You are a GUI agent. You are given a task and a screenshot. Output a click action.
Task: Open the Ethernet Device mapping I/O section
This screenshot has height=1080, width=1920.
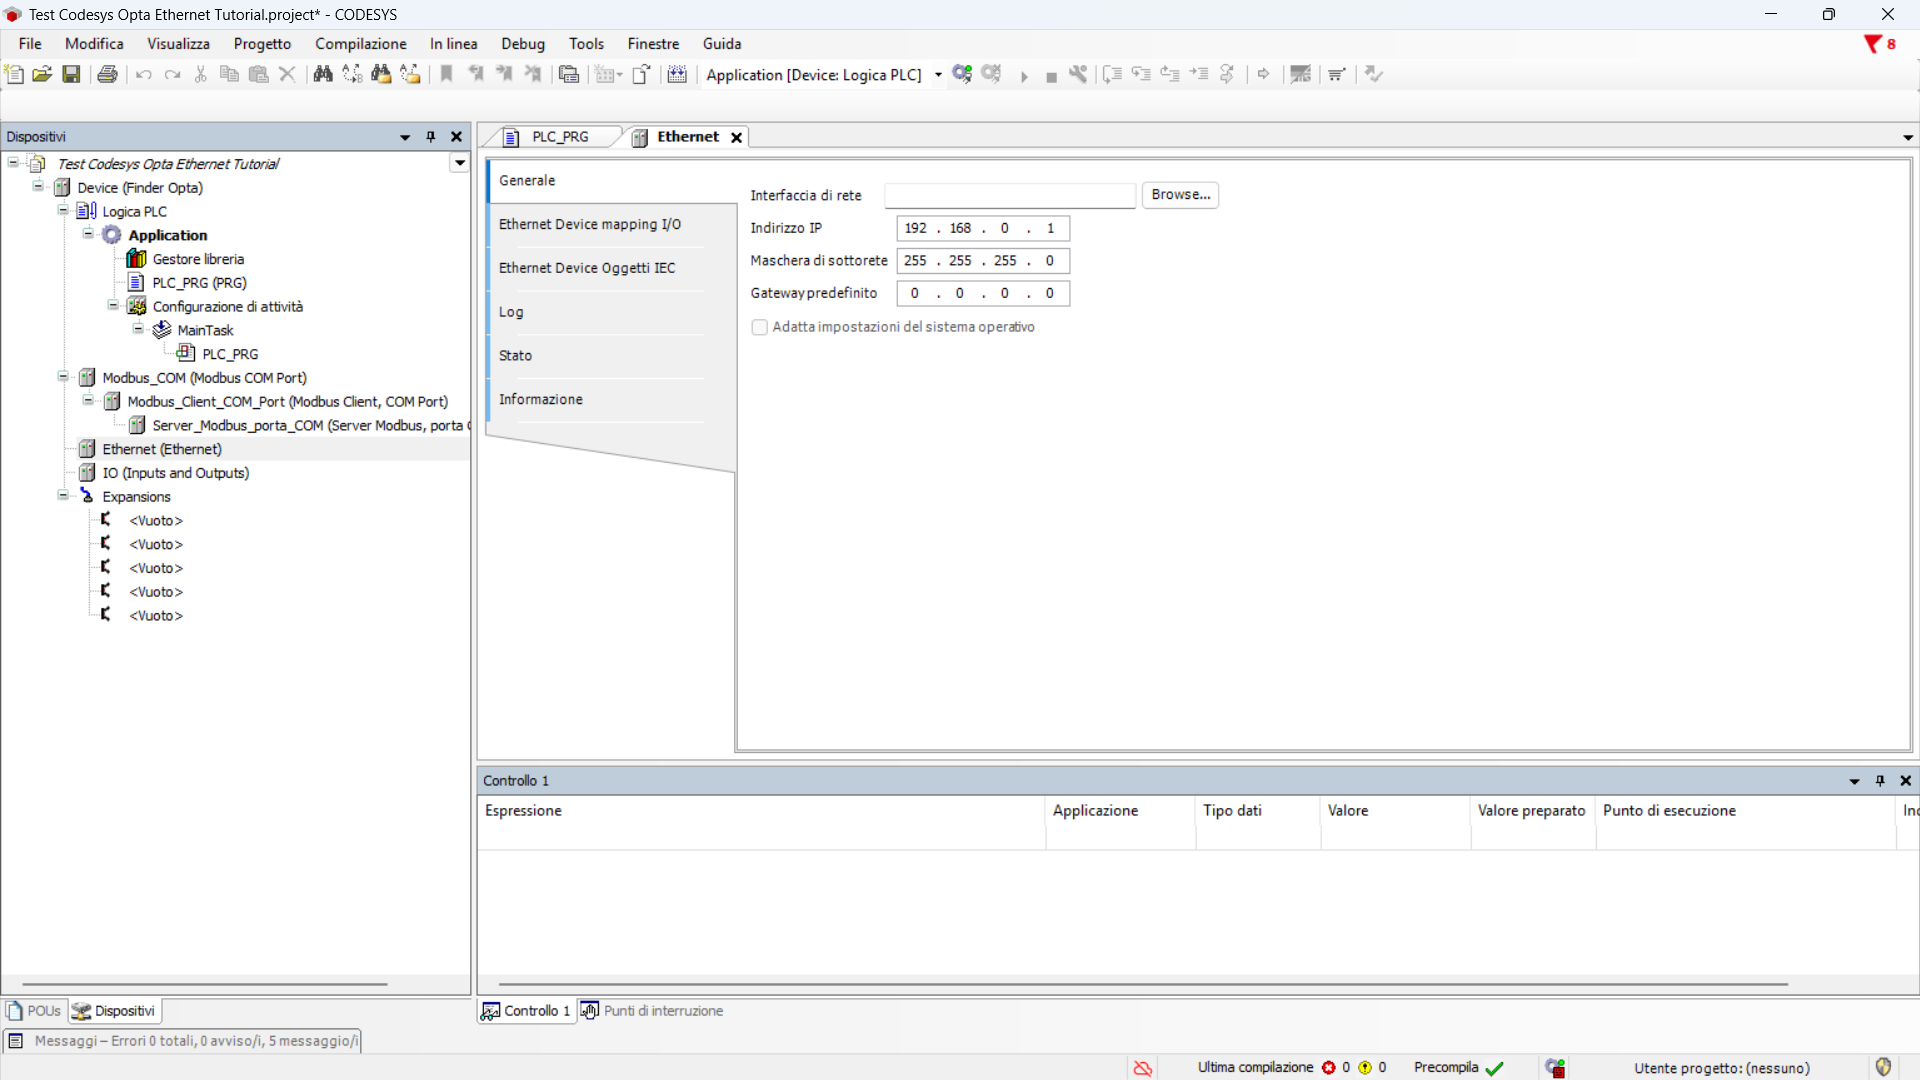tap(590, 224)
